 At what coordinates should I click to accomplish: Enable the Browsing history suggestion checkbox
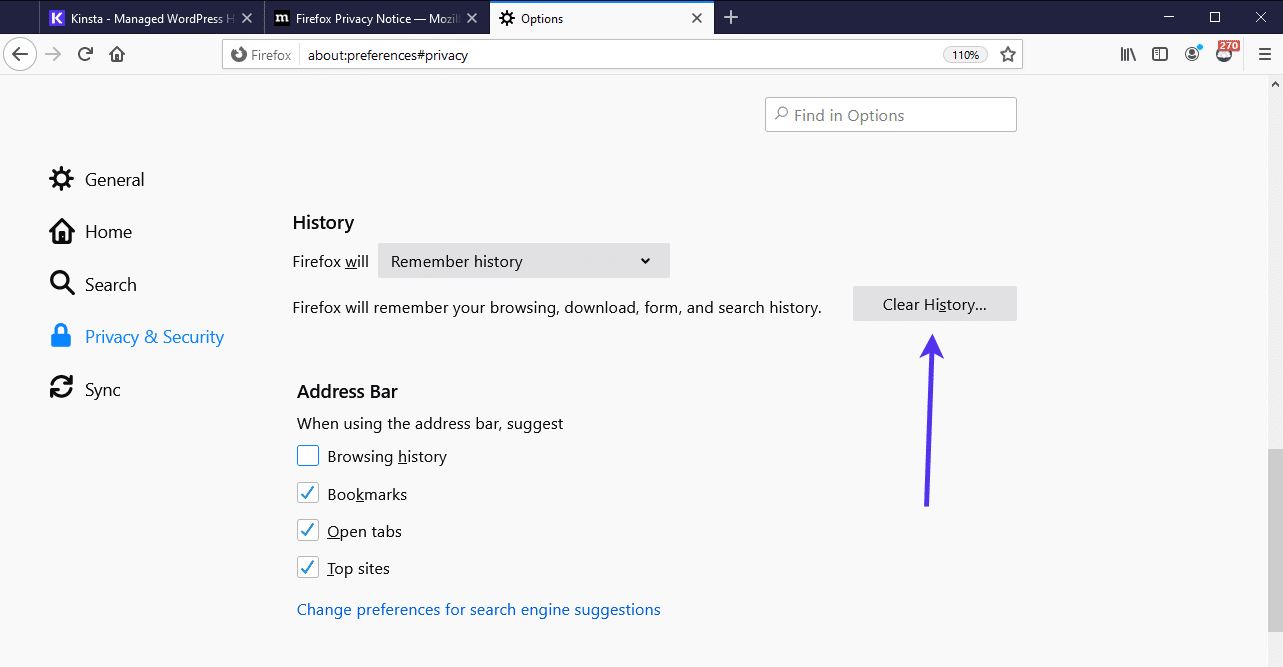308,455
